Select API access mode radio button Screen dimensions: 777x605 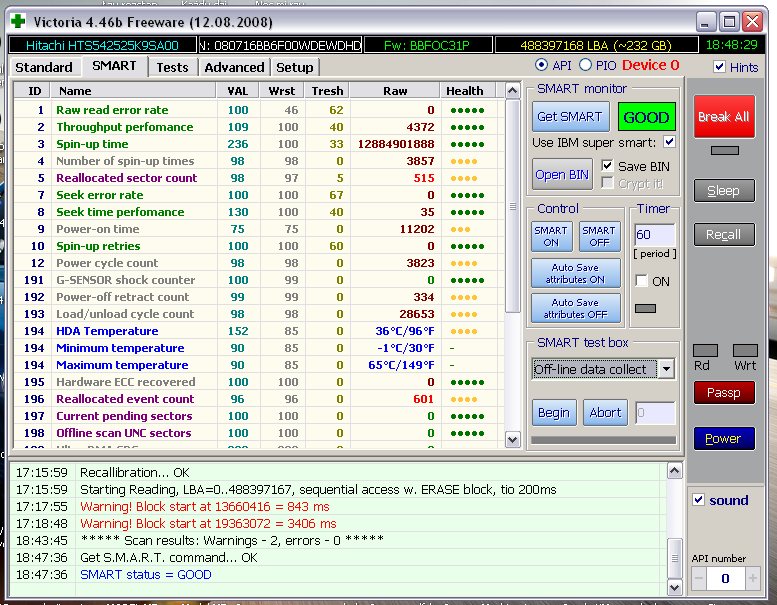pos(541,65)
